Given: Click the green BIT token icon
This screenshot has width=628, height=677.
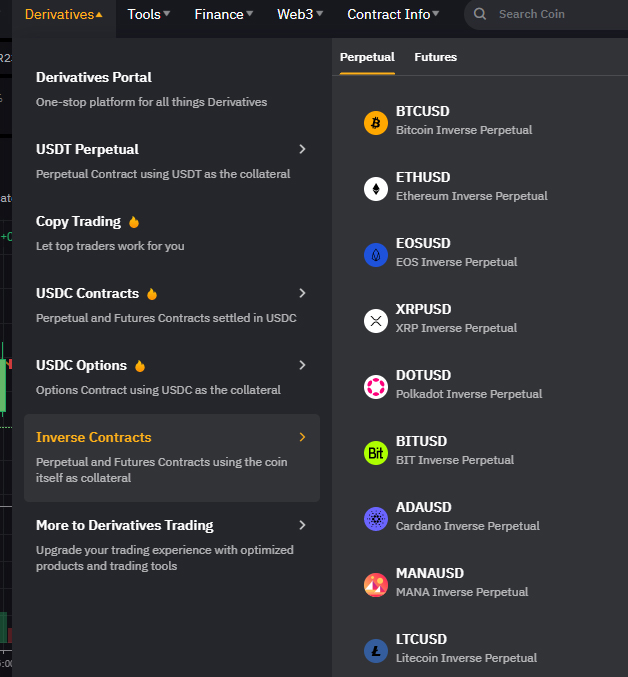Looking at the screenshot, I should coord(376,453).
